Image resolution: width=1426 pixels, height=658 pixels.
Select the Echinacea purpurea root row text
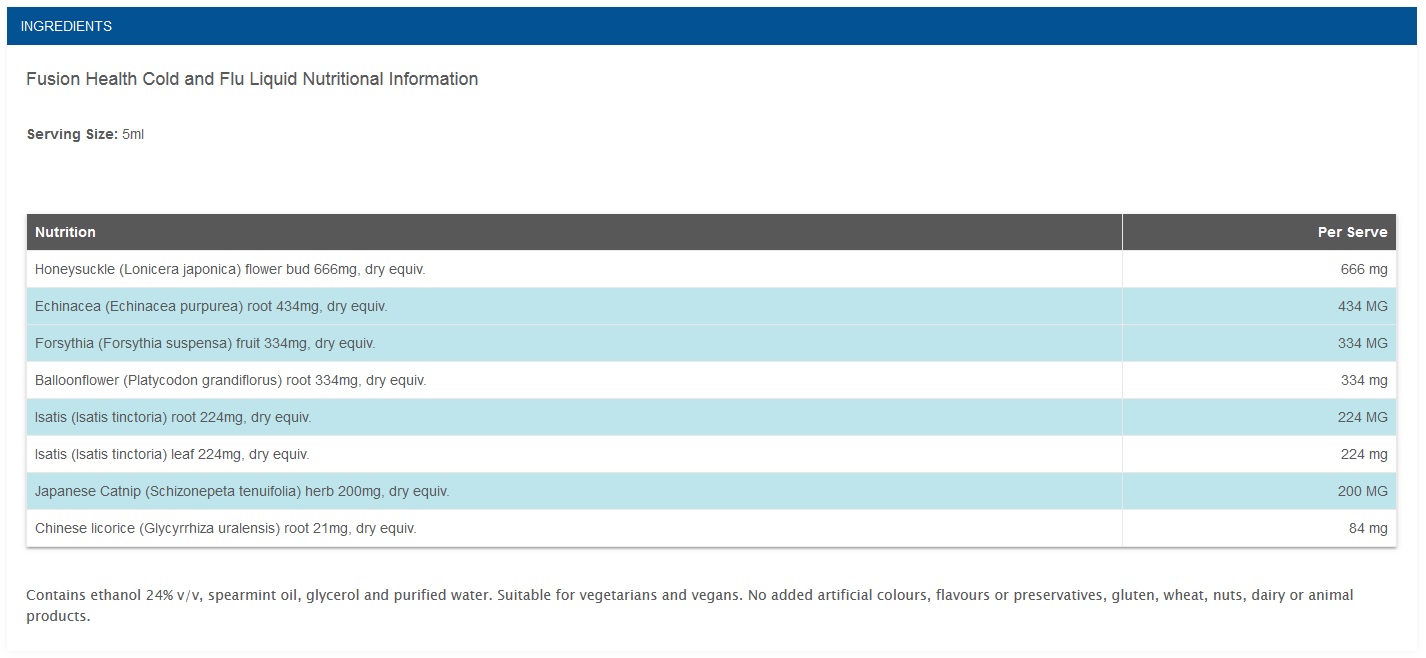pos(211,306)
